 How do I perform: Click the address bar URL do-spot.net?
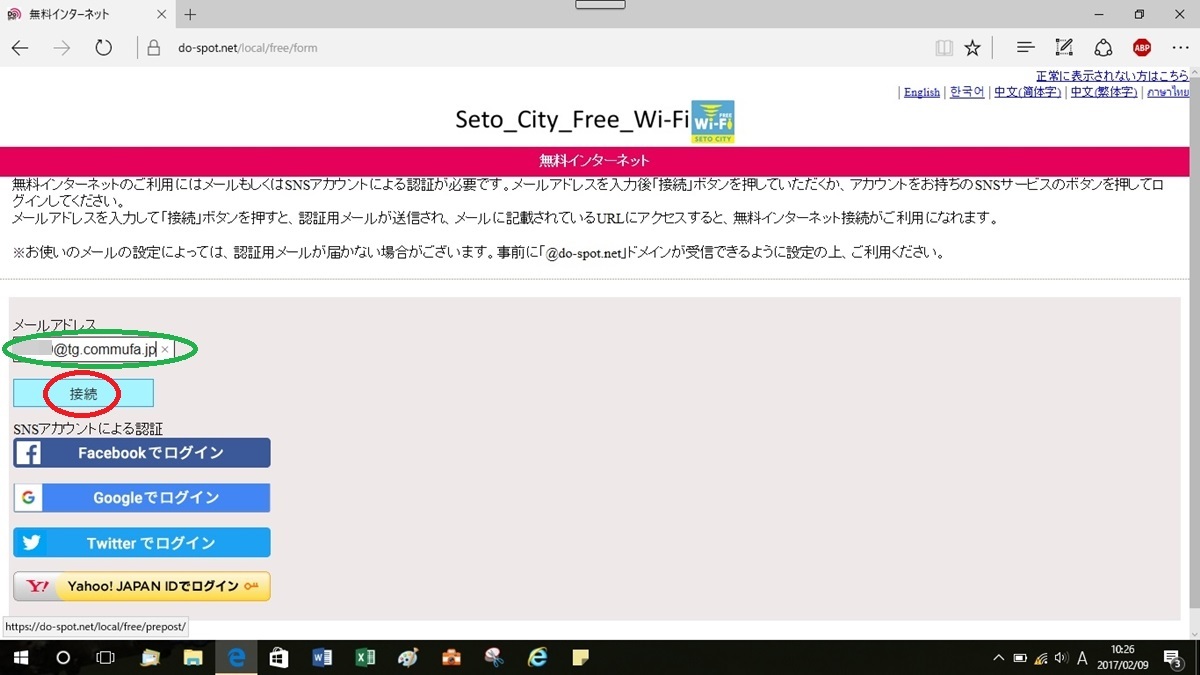pos(248,47)
